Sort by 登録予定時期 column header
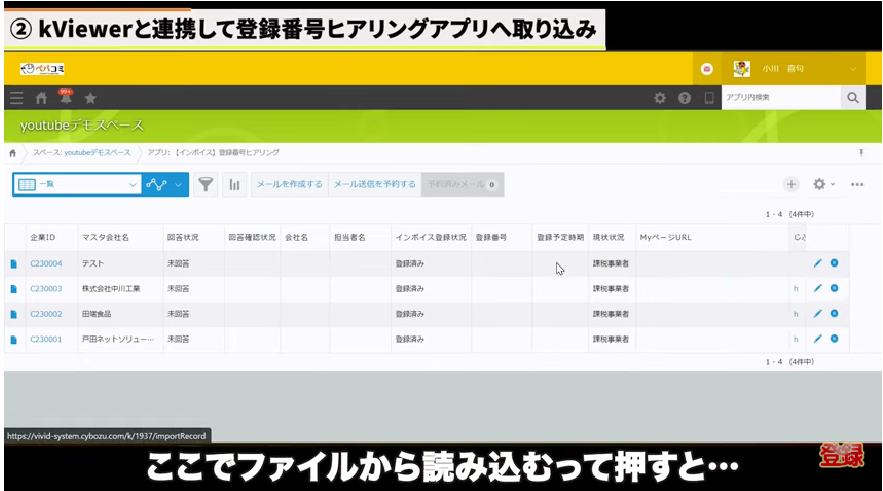The image size is (883, 491). [560, 238]
